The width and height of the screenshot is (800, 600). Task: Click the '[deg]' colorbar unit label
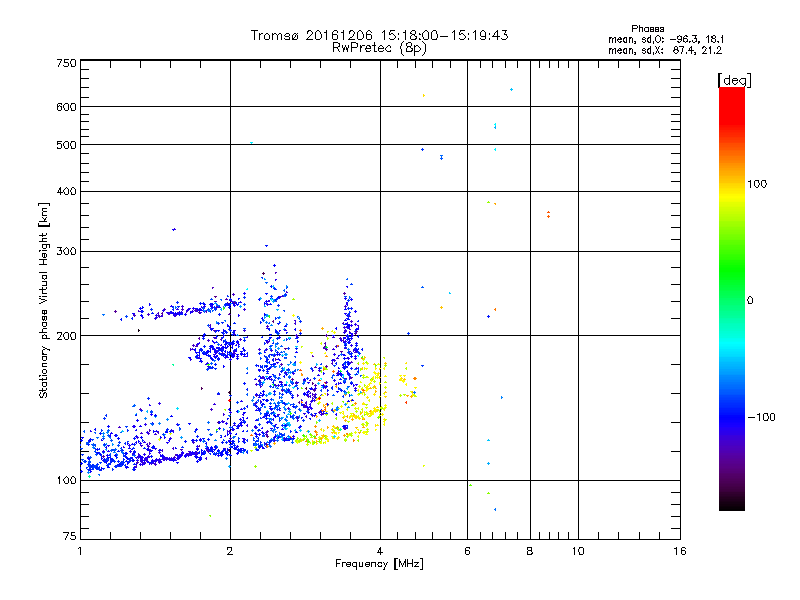coord(734,80)
